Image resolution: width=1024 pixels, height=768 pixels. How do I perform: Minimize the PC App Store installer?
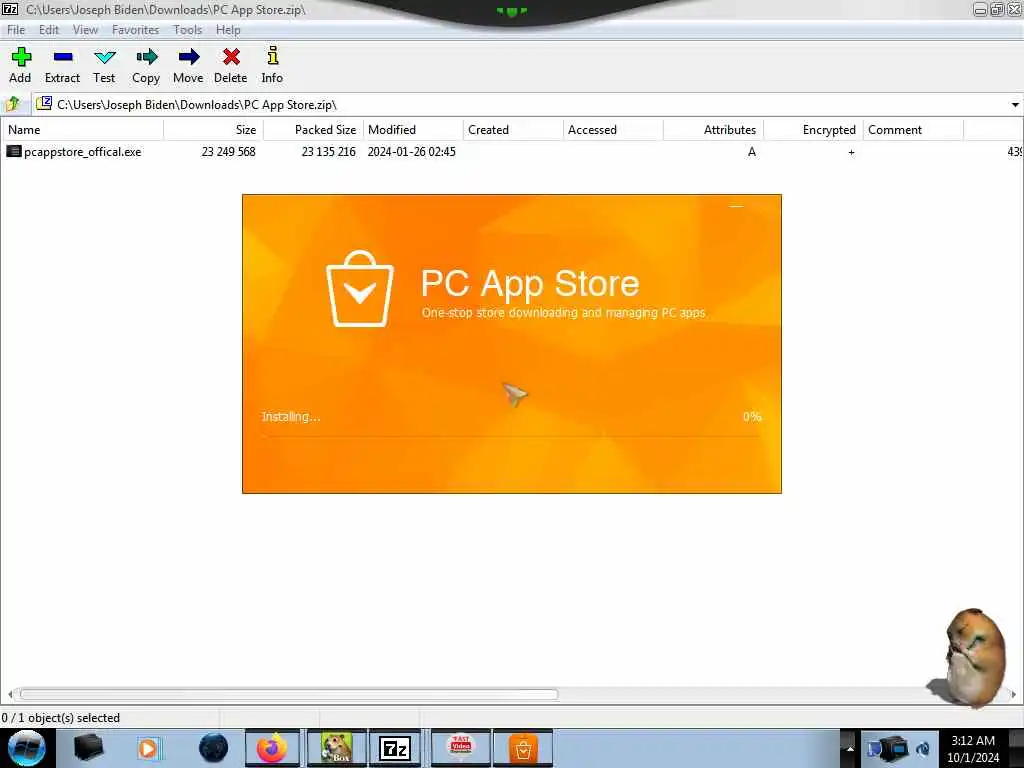click(737, 206)
